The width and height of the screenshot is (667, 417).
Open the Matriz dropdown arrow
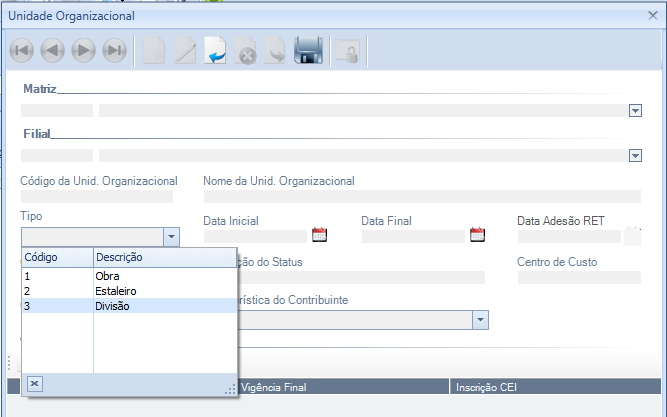pyautogui.click(x=635, y=111)
